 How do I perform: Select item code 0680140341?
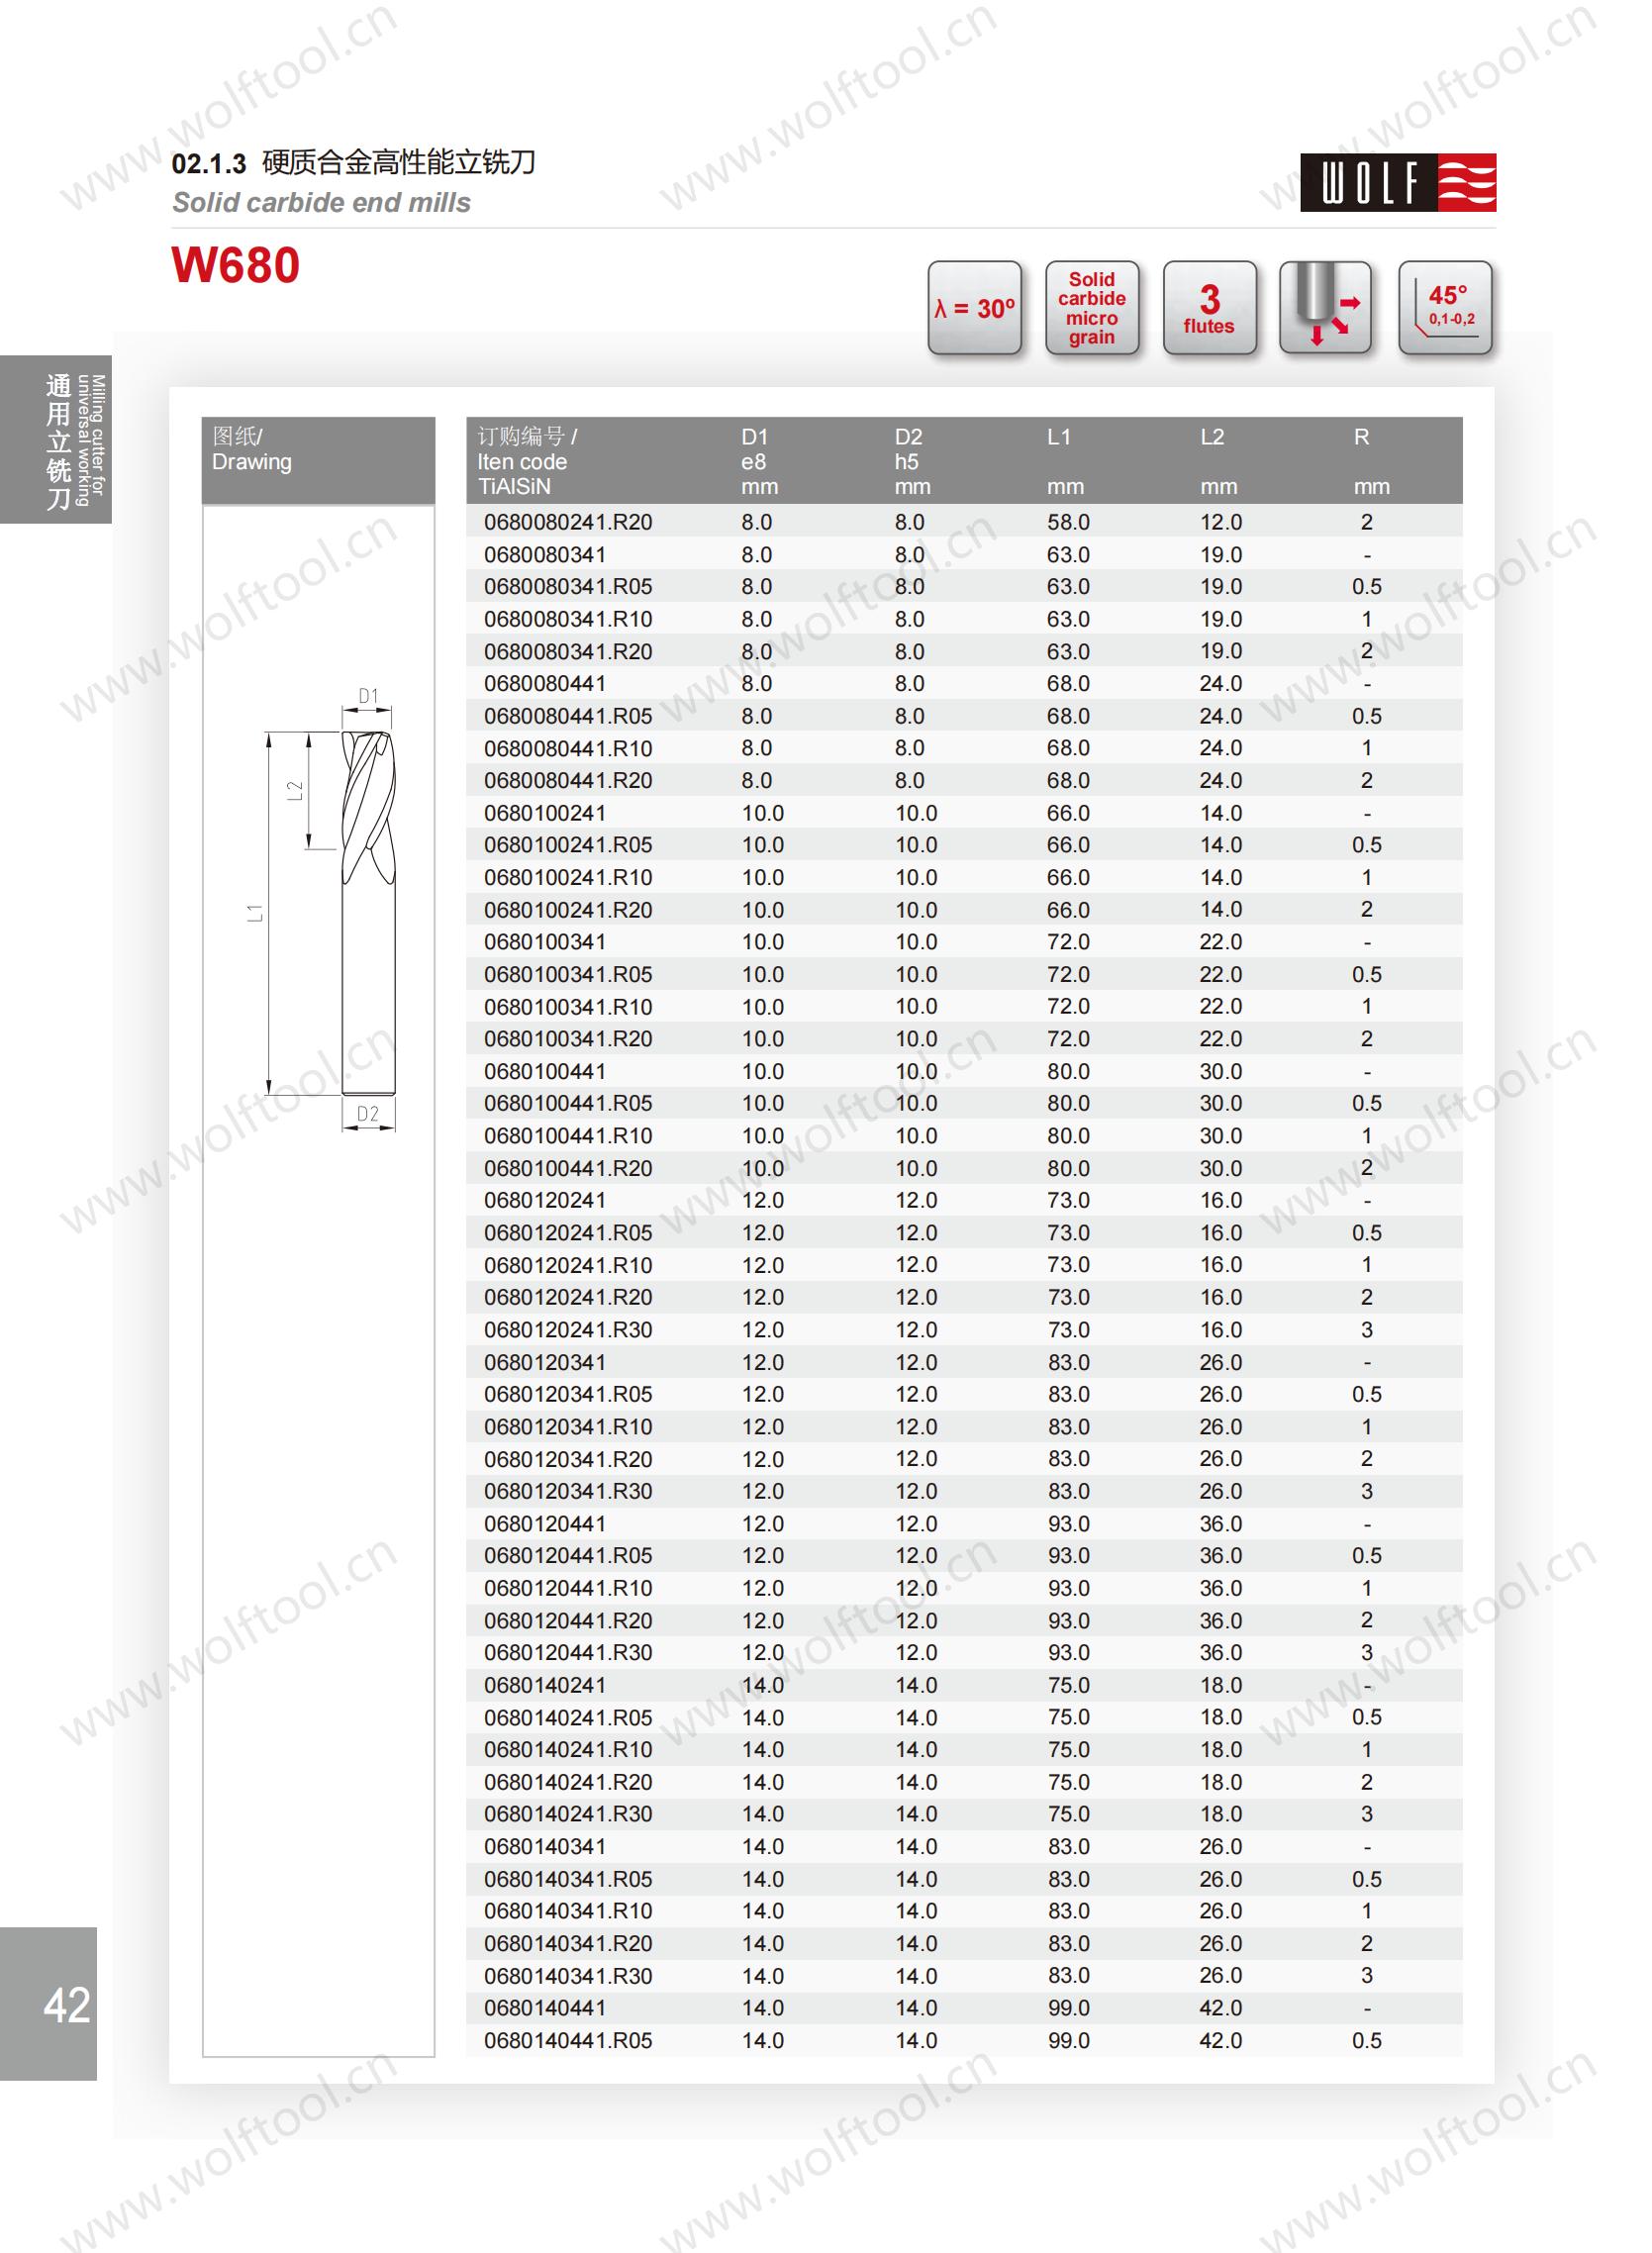(x=544, y=1846)
